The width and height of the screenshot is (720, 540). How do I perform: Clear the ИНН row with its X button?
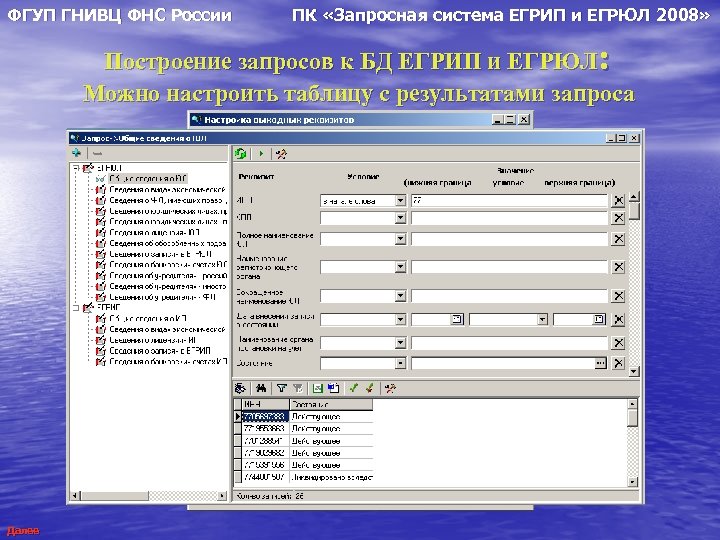pos(619,200)
